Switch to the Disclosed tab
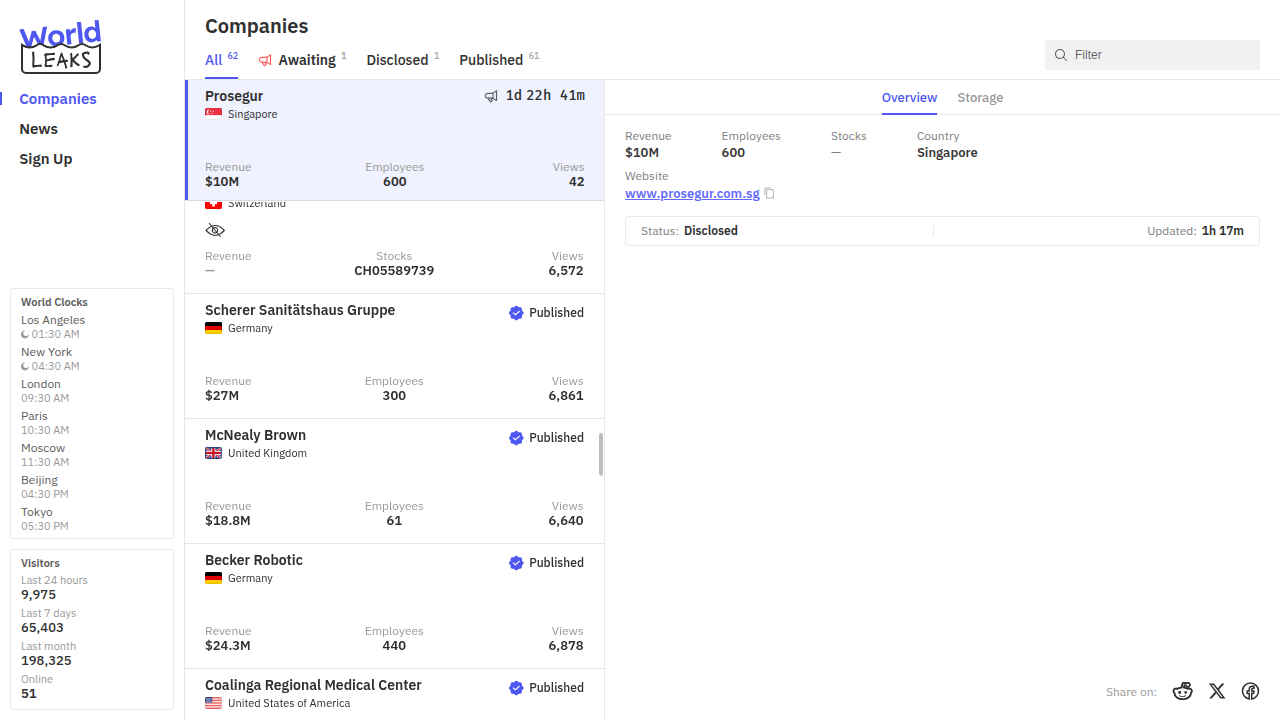Image resolution: width=1280 pixels, height=720 pixels. coord(403,60)
